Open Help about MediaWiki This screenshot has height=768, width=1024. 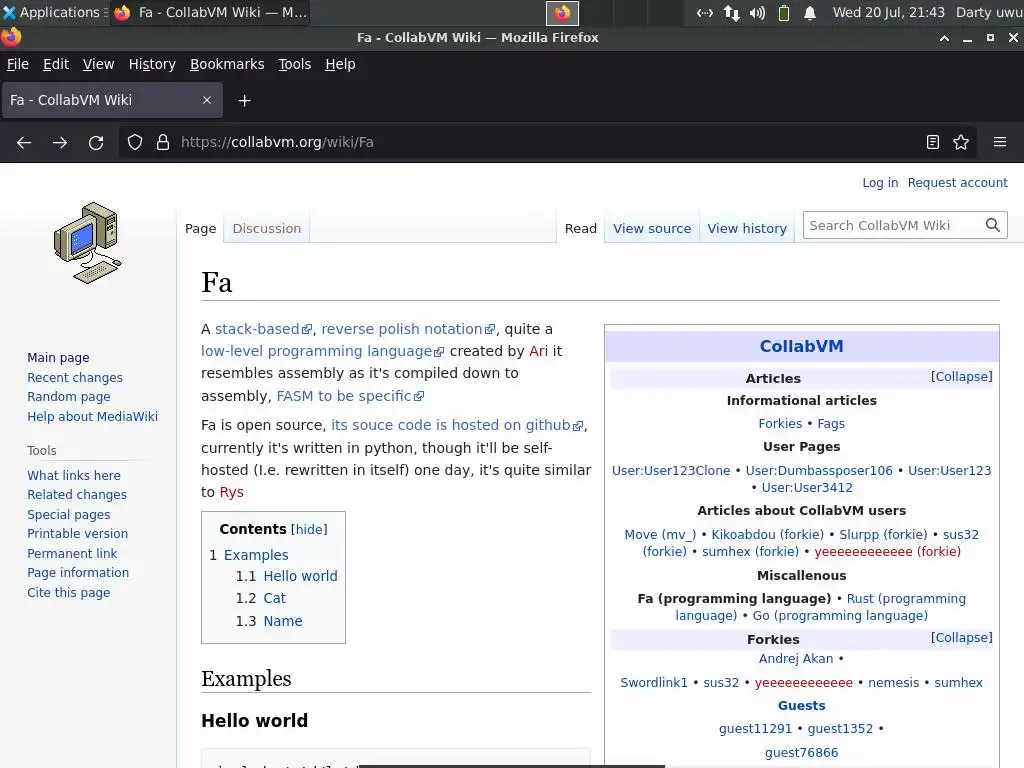coord(92,417)
